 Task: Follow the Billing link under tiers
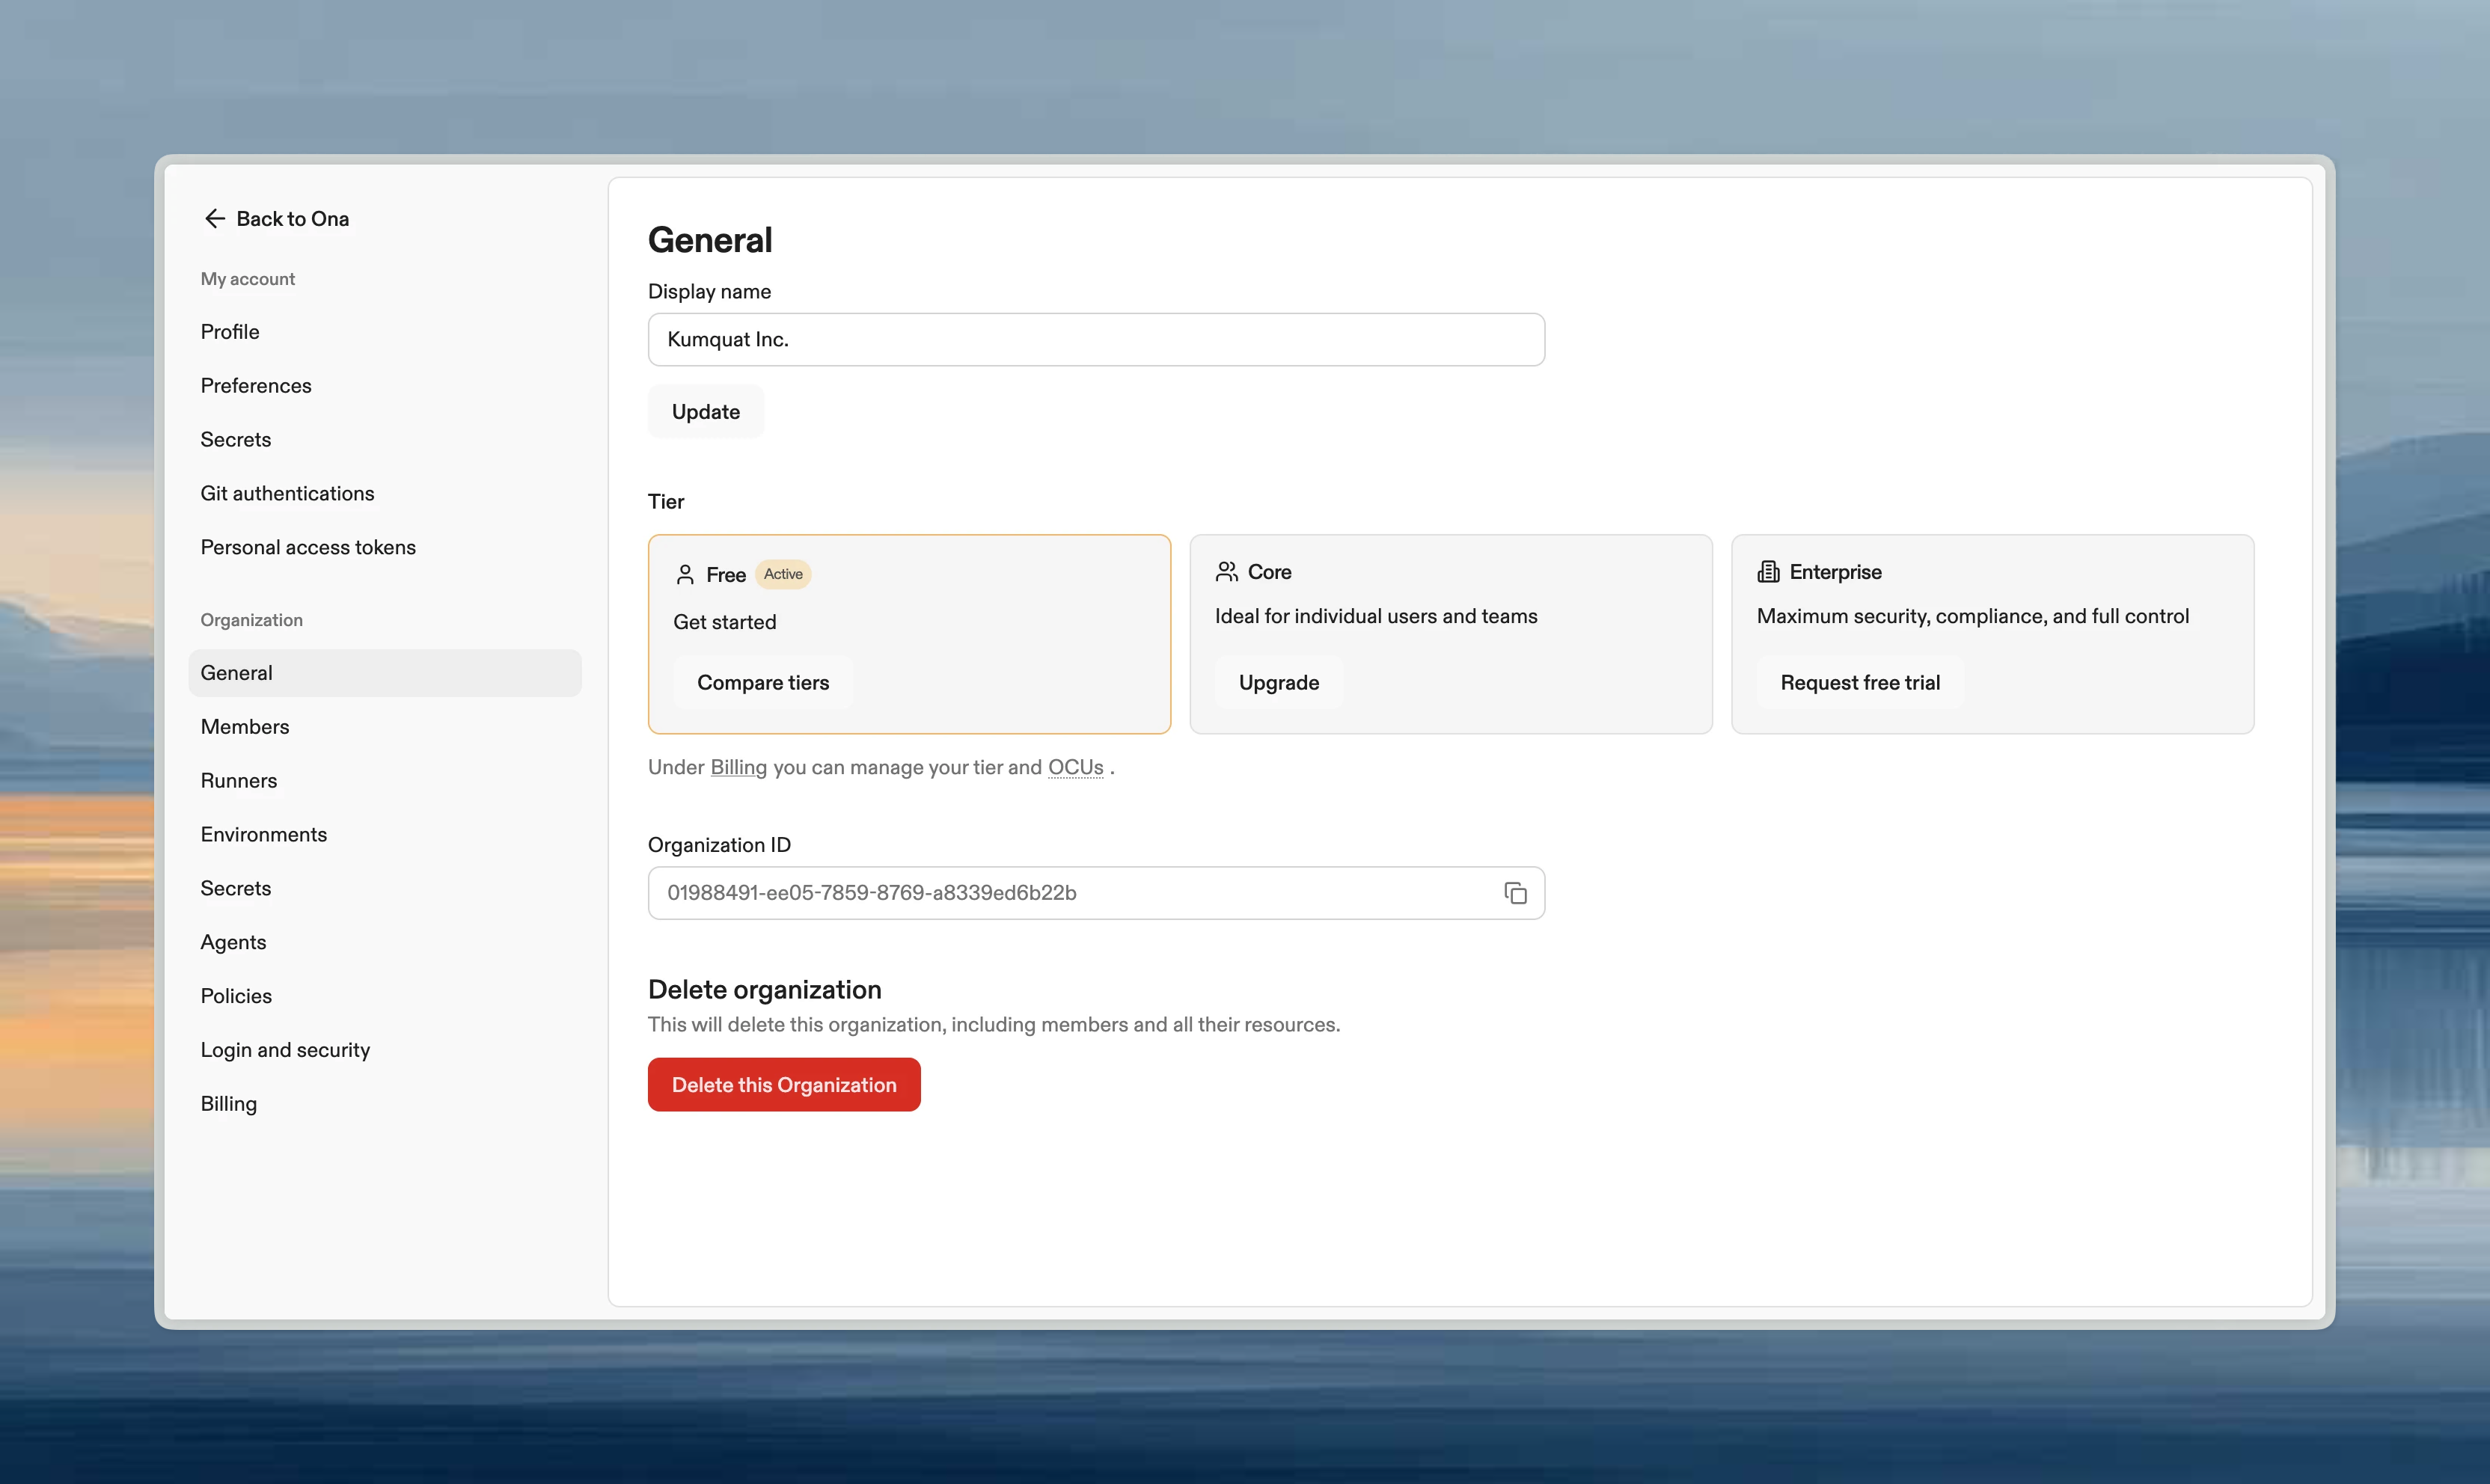point(738,767)
